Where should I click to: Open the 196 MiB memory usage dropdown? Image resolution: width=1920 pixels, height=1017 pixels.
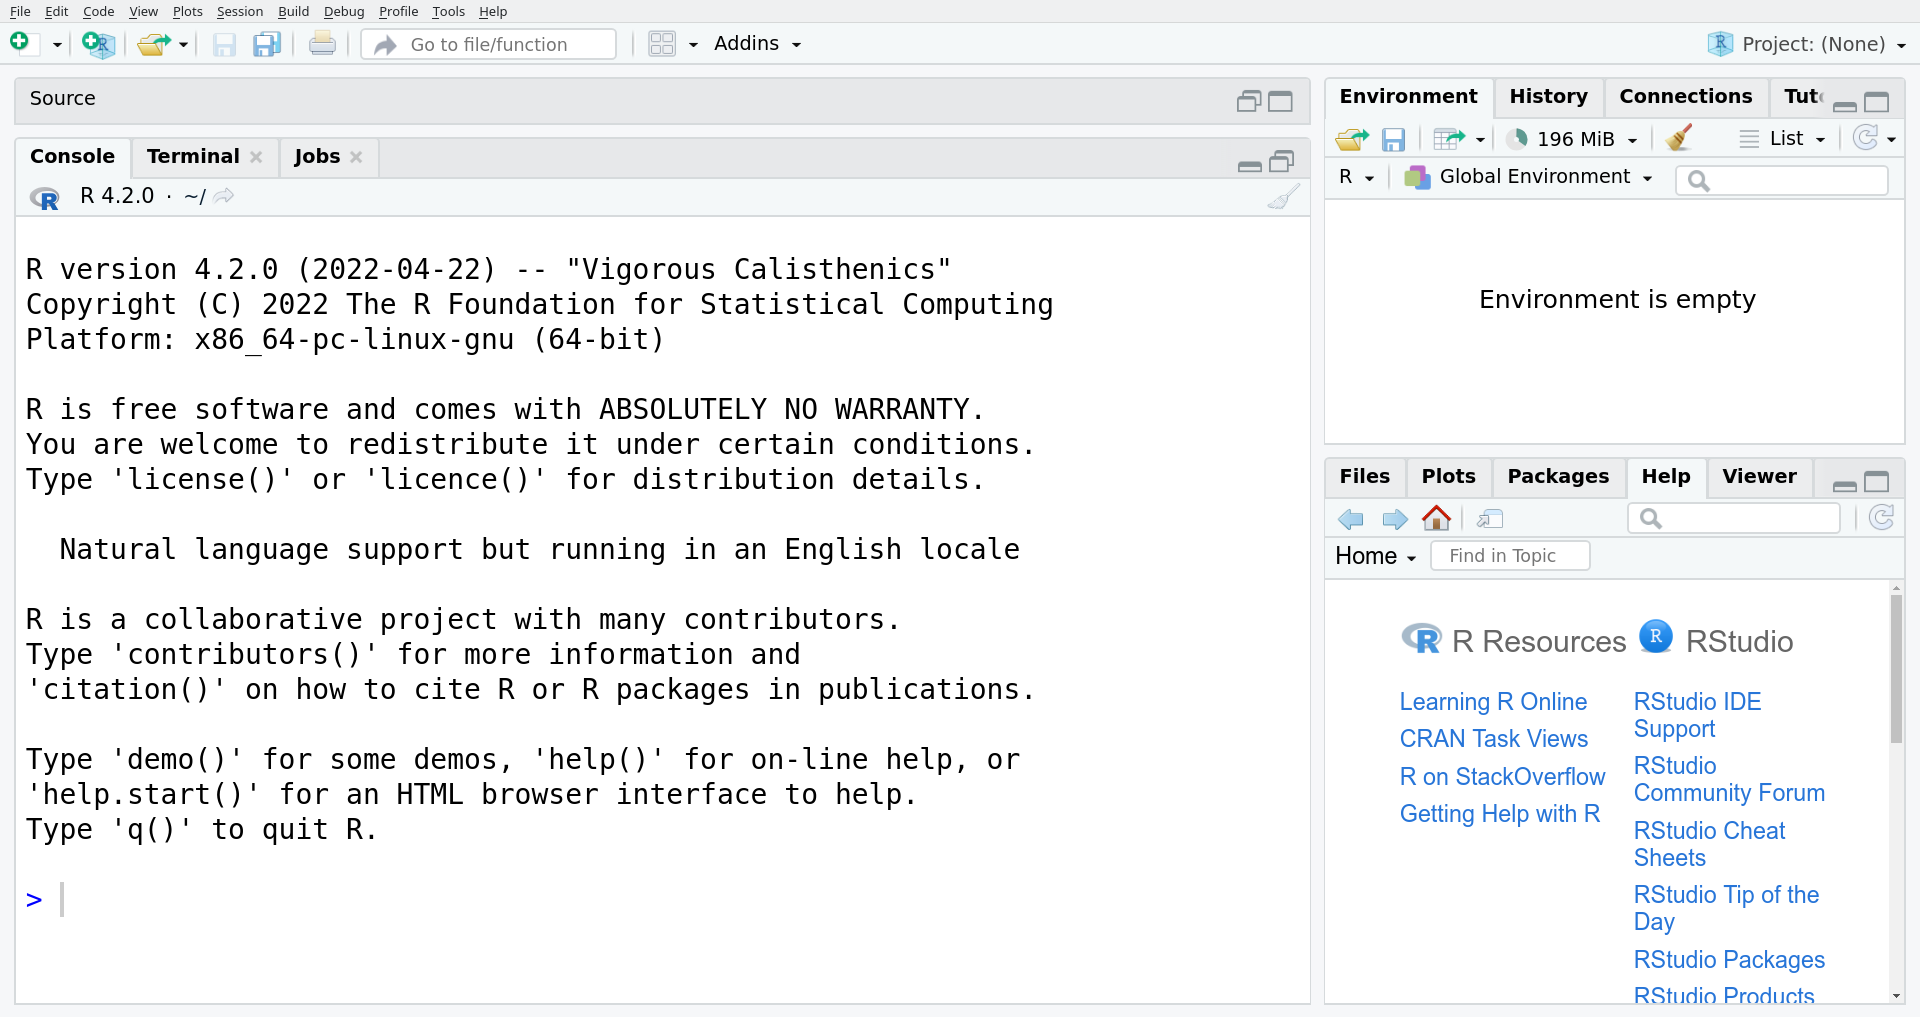[1572, 139]
